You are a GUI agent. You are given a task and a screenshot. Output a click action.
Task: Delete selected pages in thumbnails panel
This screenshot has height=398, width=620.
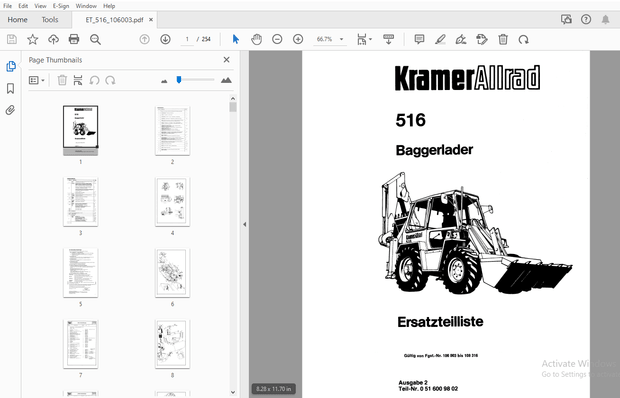(62, 80)
